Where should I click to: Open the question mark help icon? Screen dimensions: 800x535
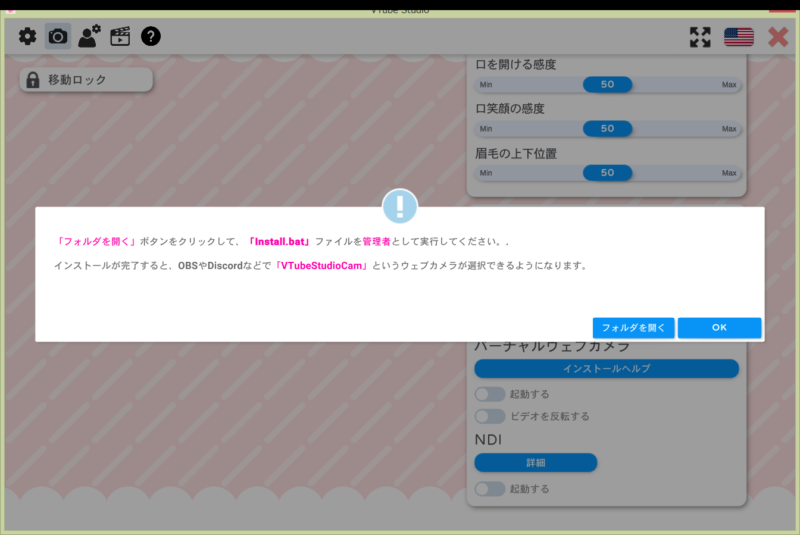(151, 36)
